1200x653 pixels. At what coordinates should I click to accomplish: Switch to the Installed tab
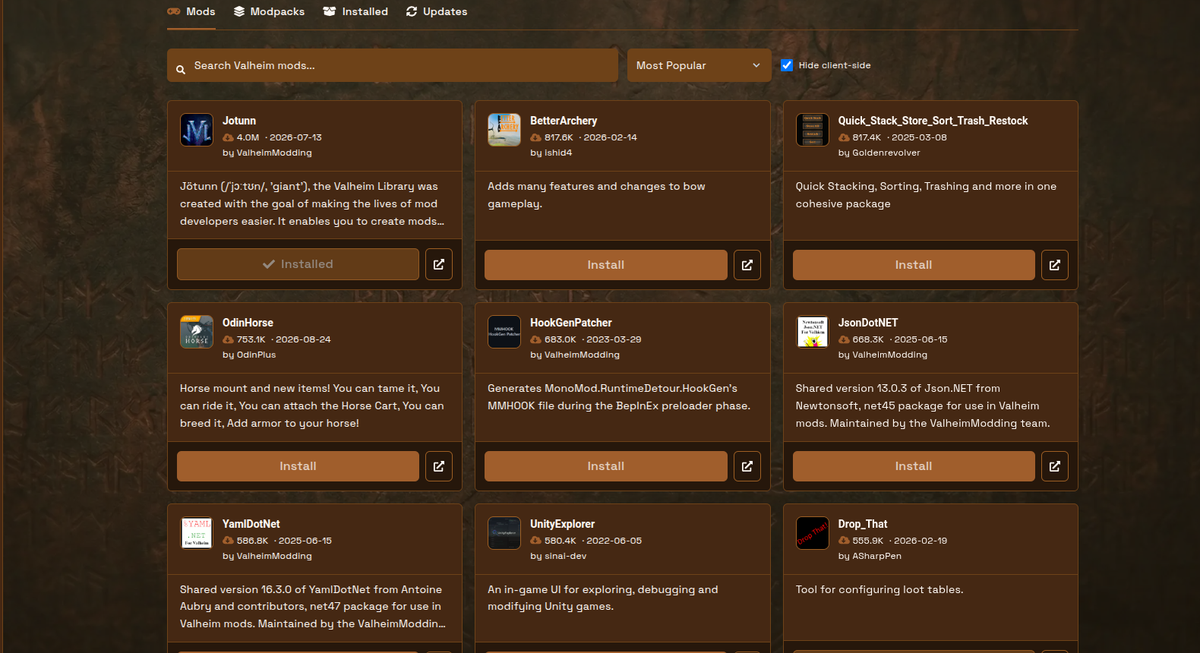tap(356, 12)
